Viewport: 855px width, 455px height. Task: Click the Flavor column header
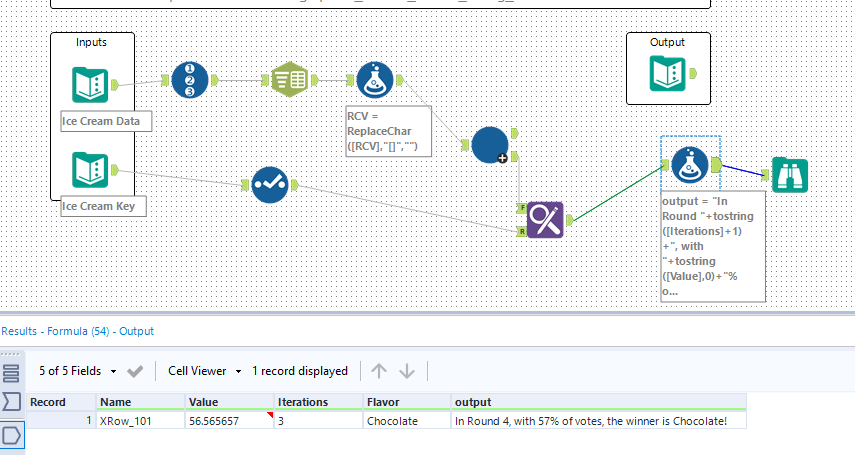407,402
